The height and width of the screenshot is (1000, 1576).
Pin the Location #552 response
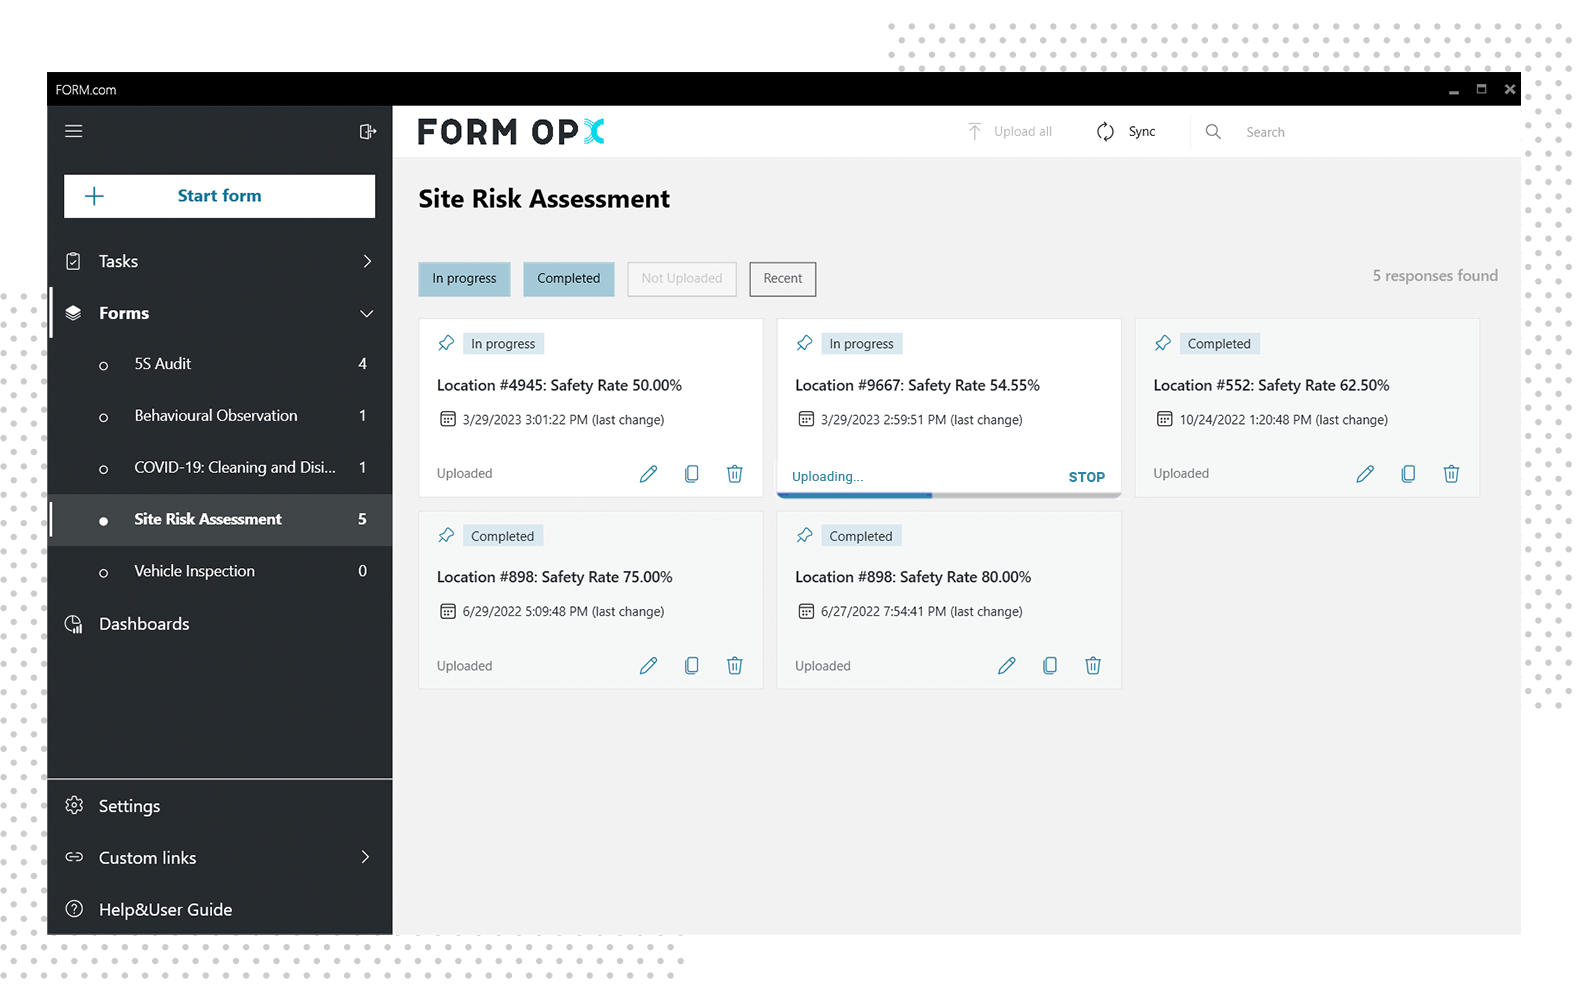point(1162,343)
